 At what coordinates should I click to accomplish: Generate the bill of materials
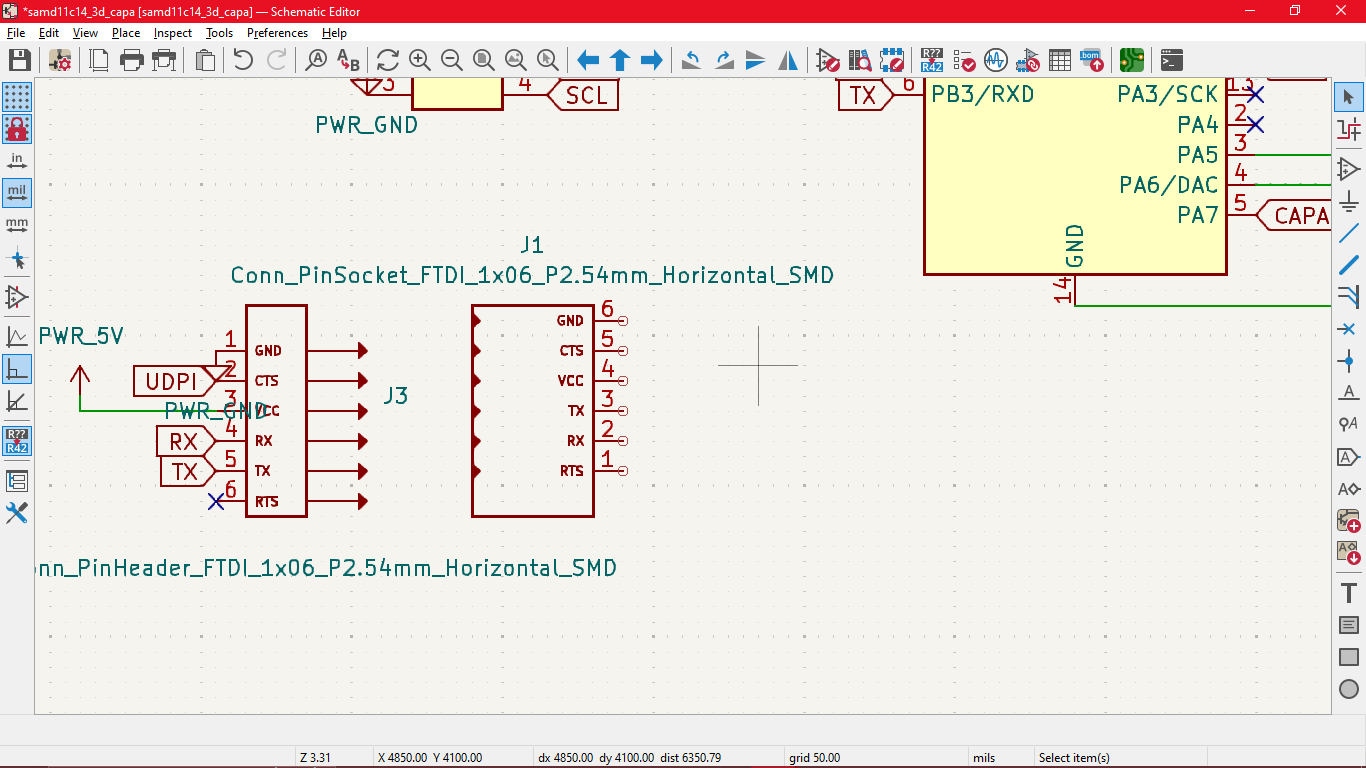point(1092,60)
